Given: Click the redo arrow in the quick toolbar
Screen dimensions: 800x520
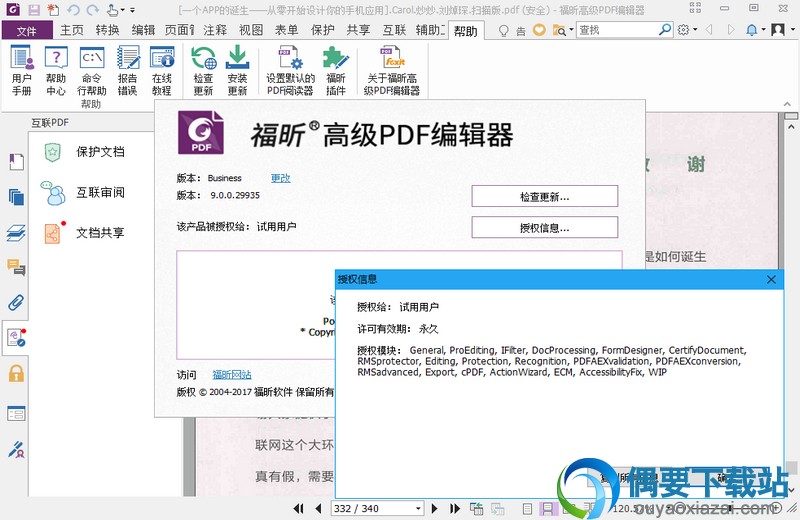Looking at the screenshot, I should [92, 10].
